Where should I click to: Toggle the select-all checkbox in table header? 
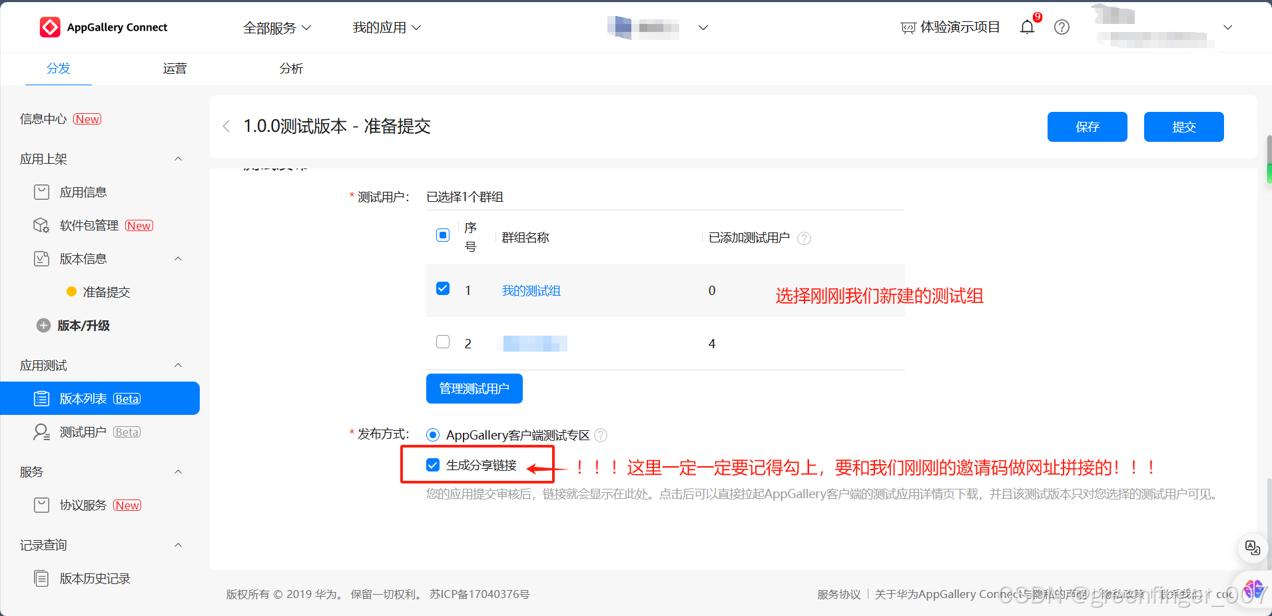point(443,235)
